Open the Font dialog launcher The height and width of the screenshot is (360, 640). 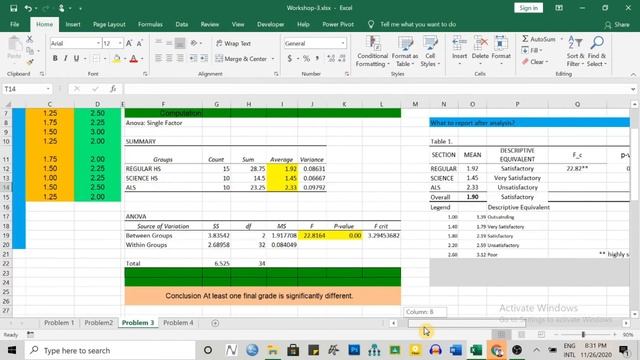tap(145, 74)
